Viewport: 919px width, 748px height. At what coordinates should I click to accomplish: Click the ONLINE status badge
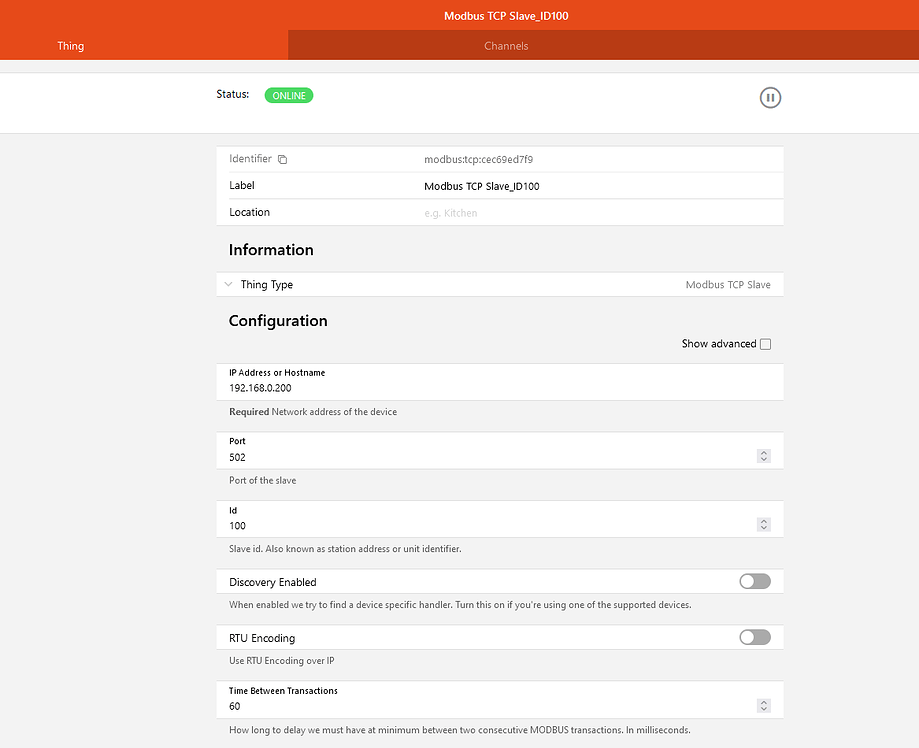[x=288, y=95]
